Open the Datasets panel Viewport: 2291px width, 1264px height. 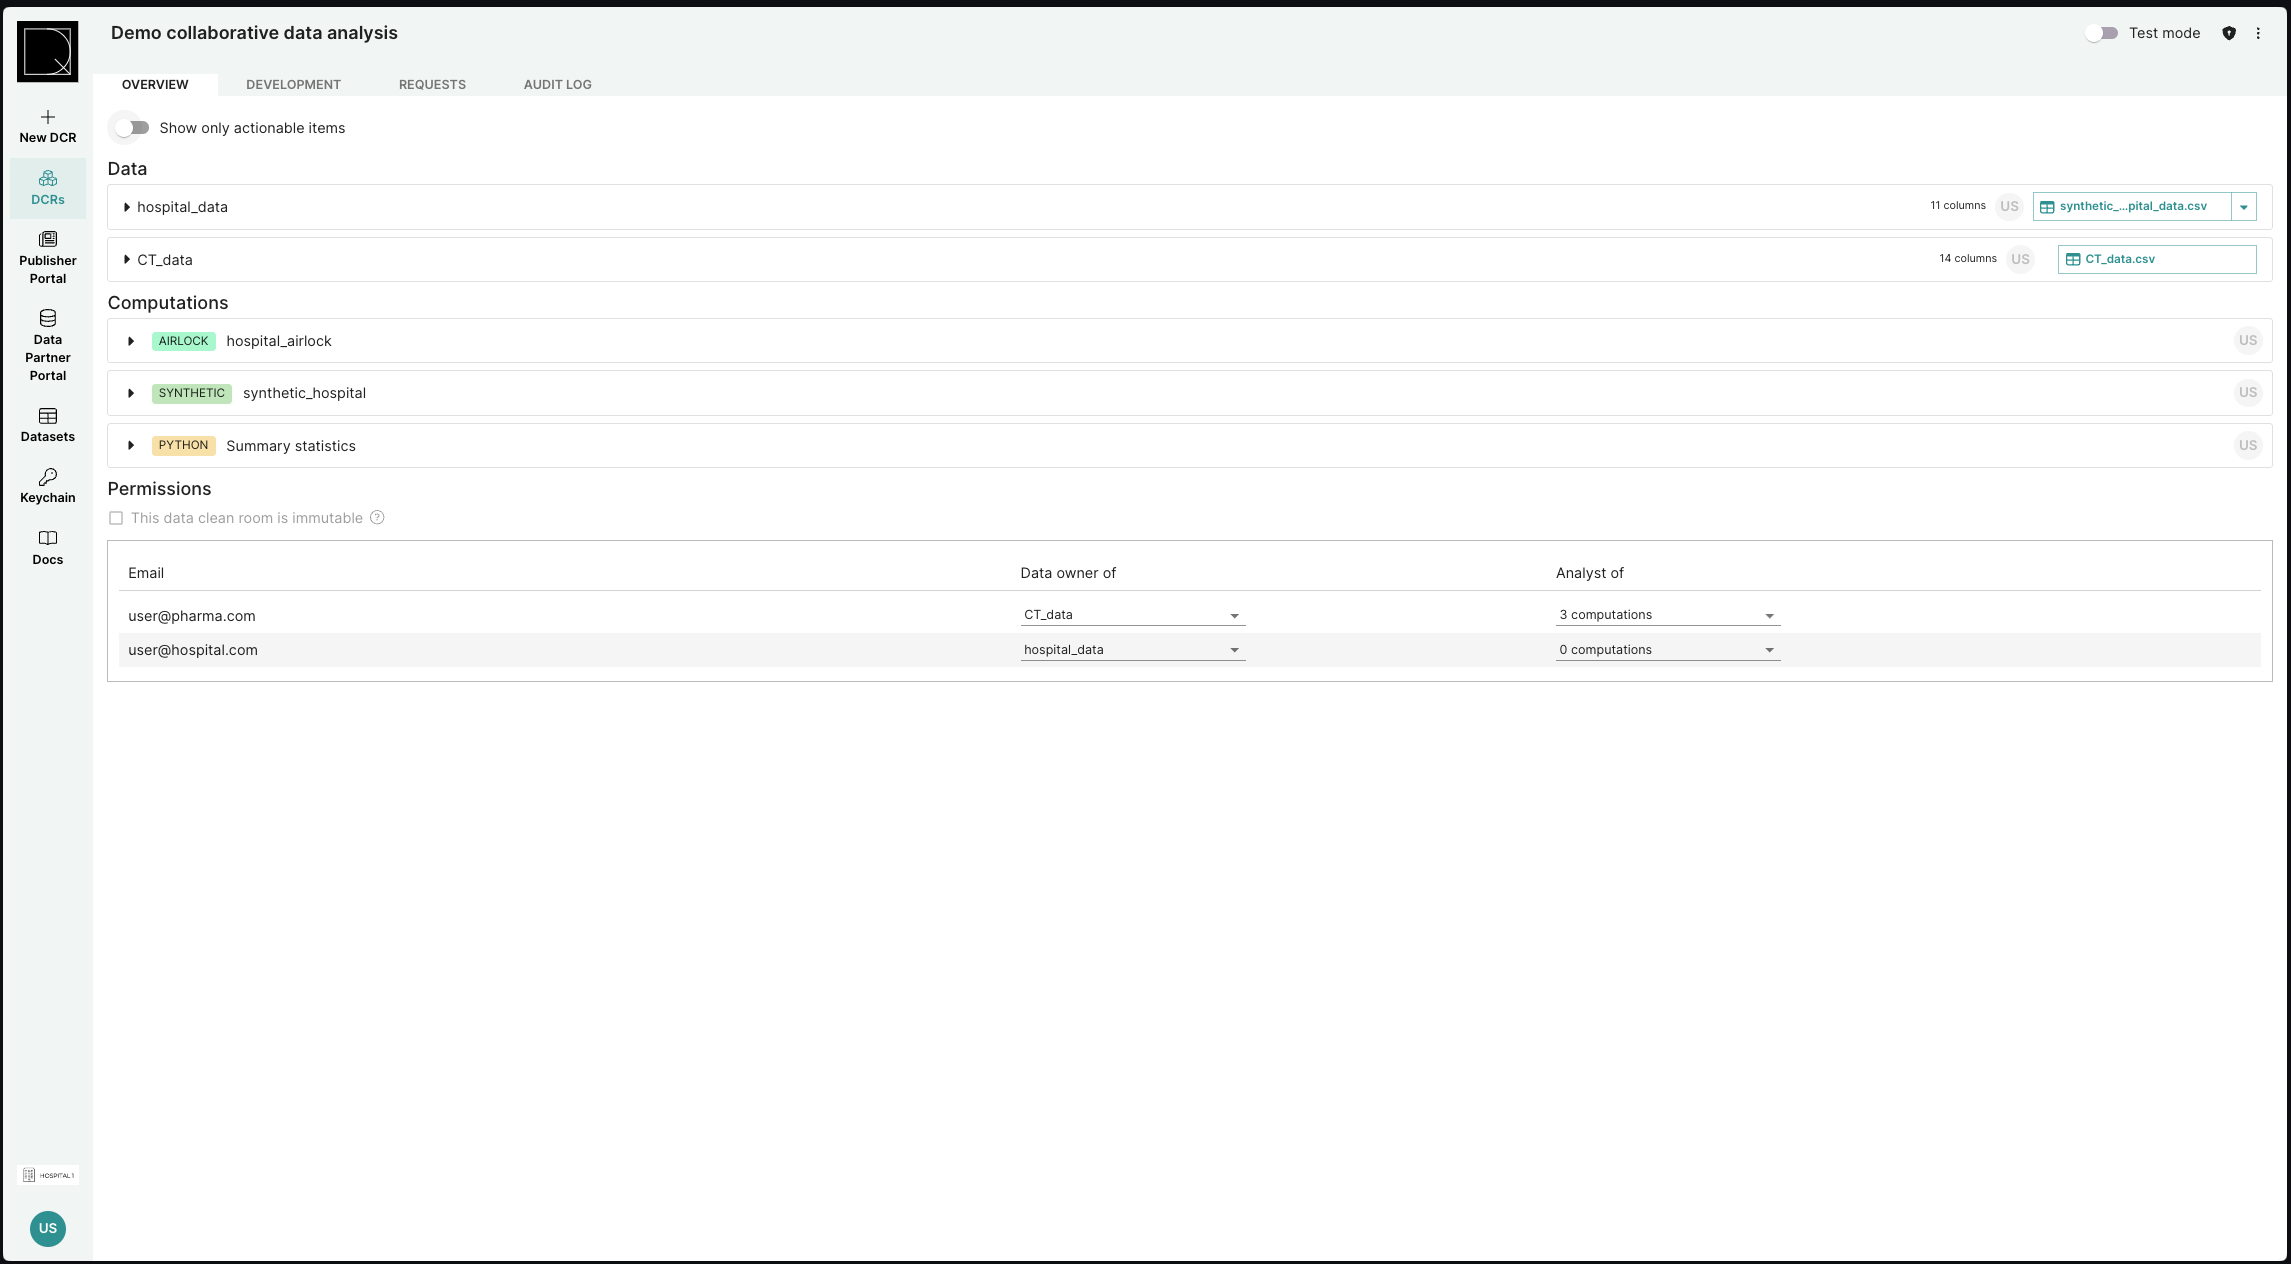[47, 425]
